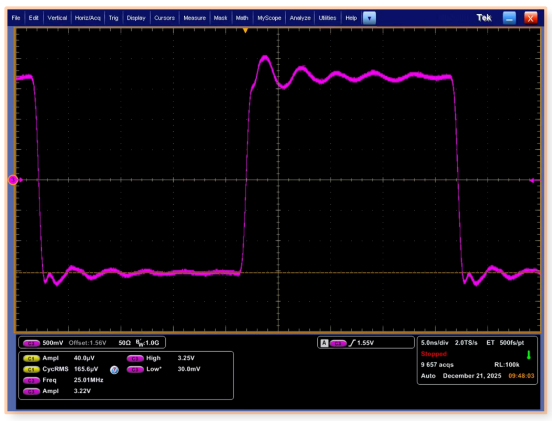Click the C3 badge beside Freq
The height and width of the screenshot is (421, 552).
(x=31, y=381)
